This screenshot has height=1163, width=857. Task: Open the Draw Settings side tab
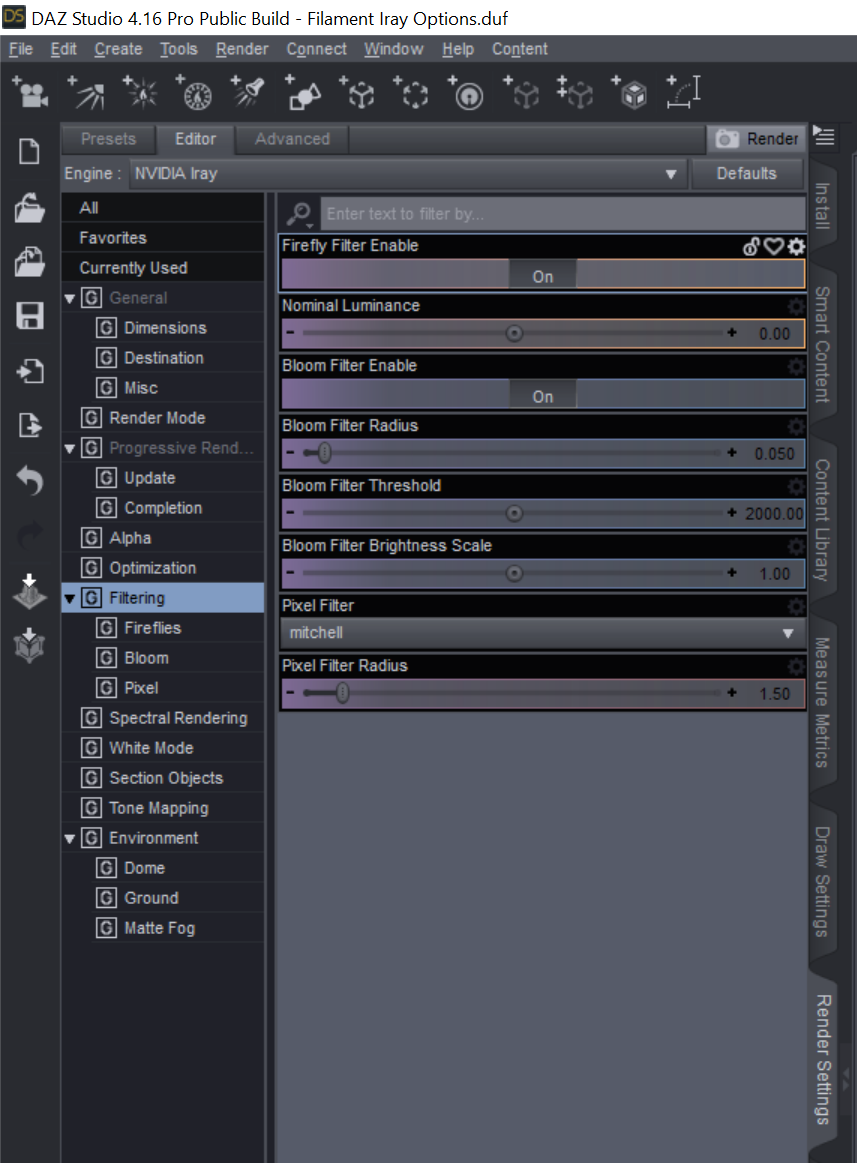(x=822, y=881)
